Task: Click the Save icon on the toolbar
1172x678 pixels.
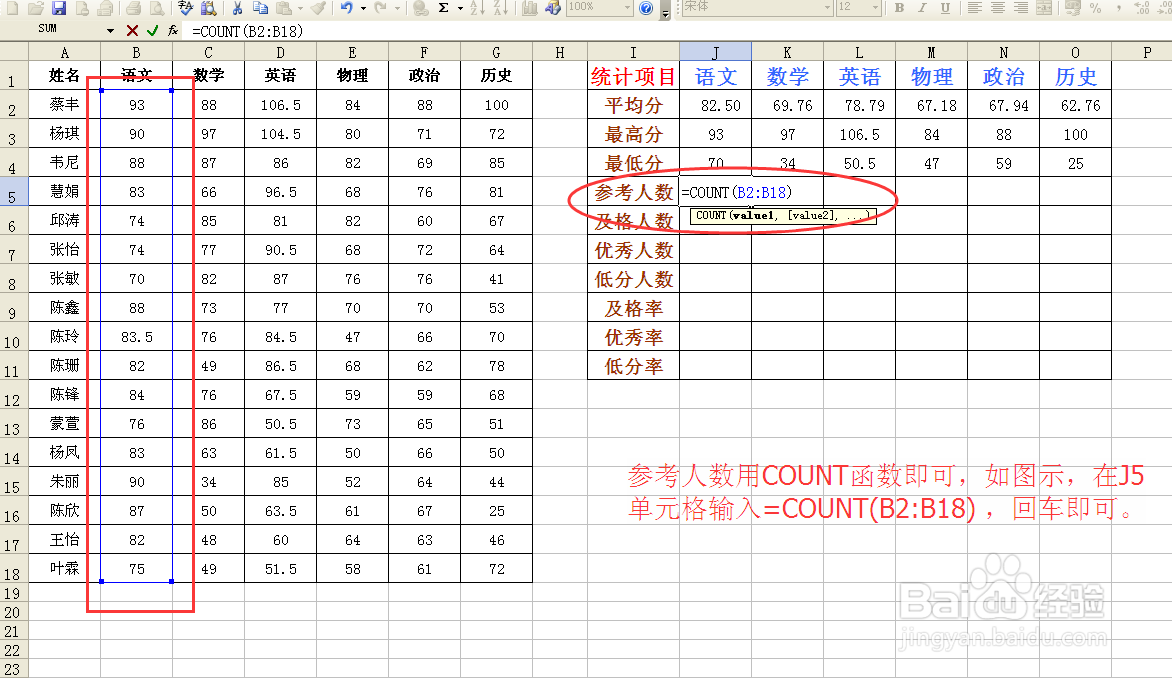Action: tap(60, 9)
